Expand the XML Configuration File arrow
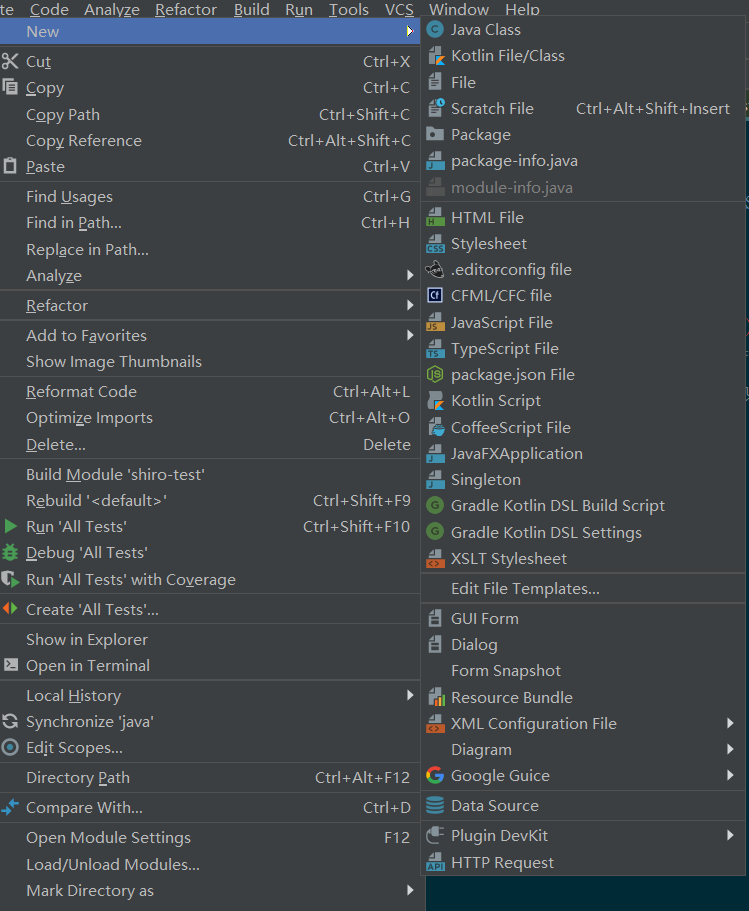This screenshot has width=749, height=911. (x=730, y=723)
